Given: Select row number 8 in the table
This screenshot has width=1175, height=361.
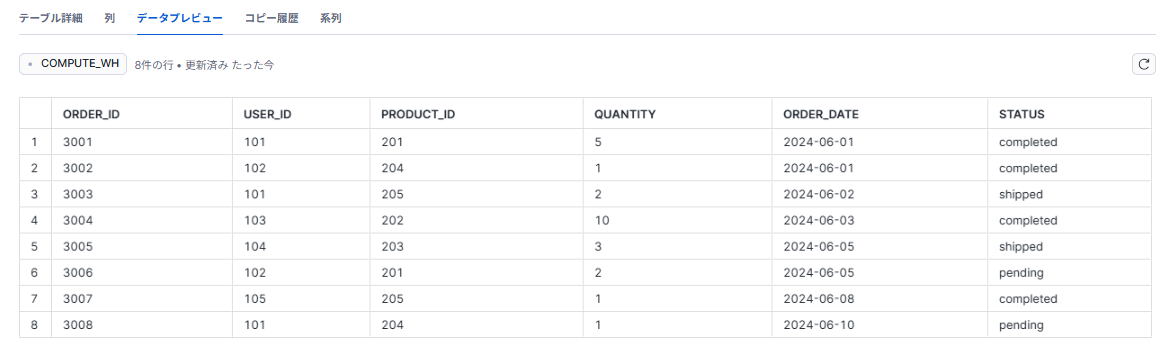Looking at the screenshot, I should [35, 325].
